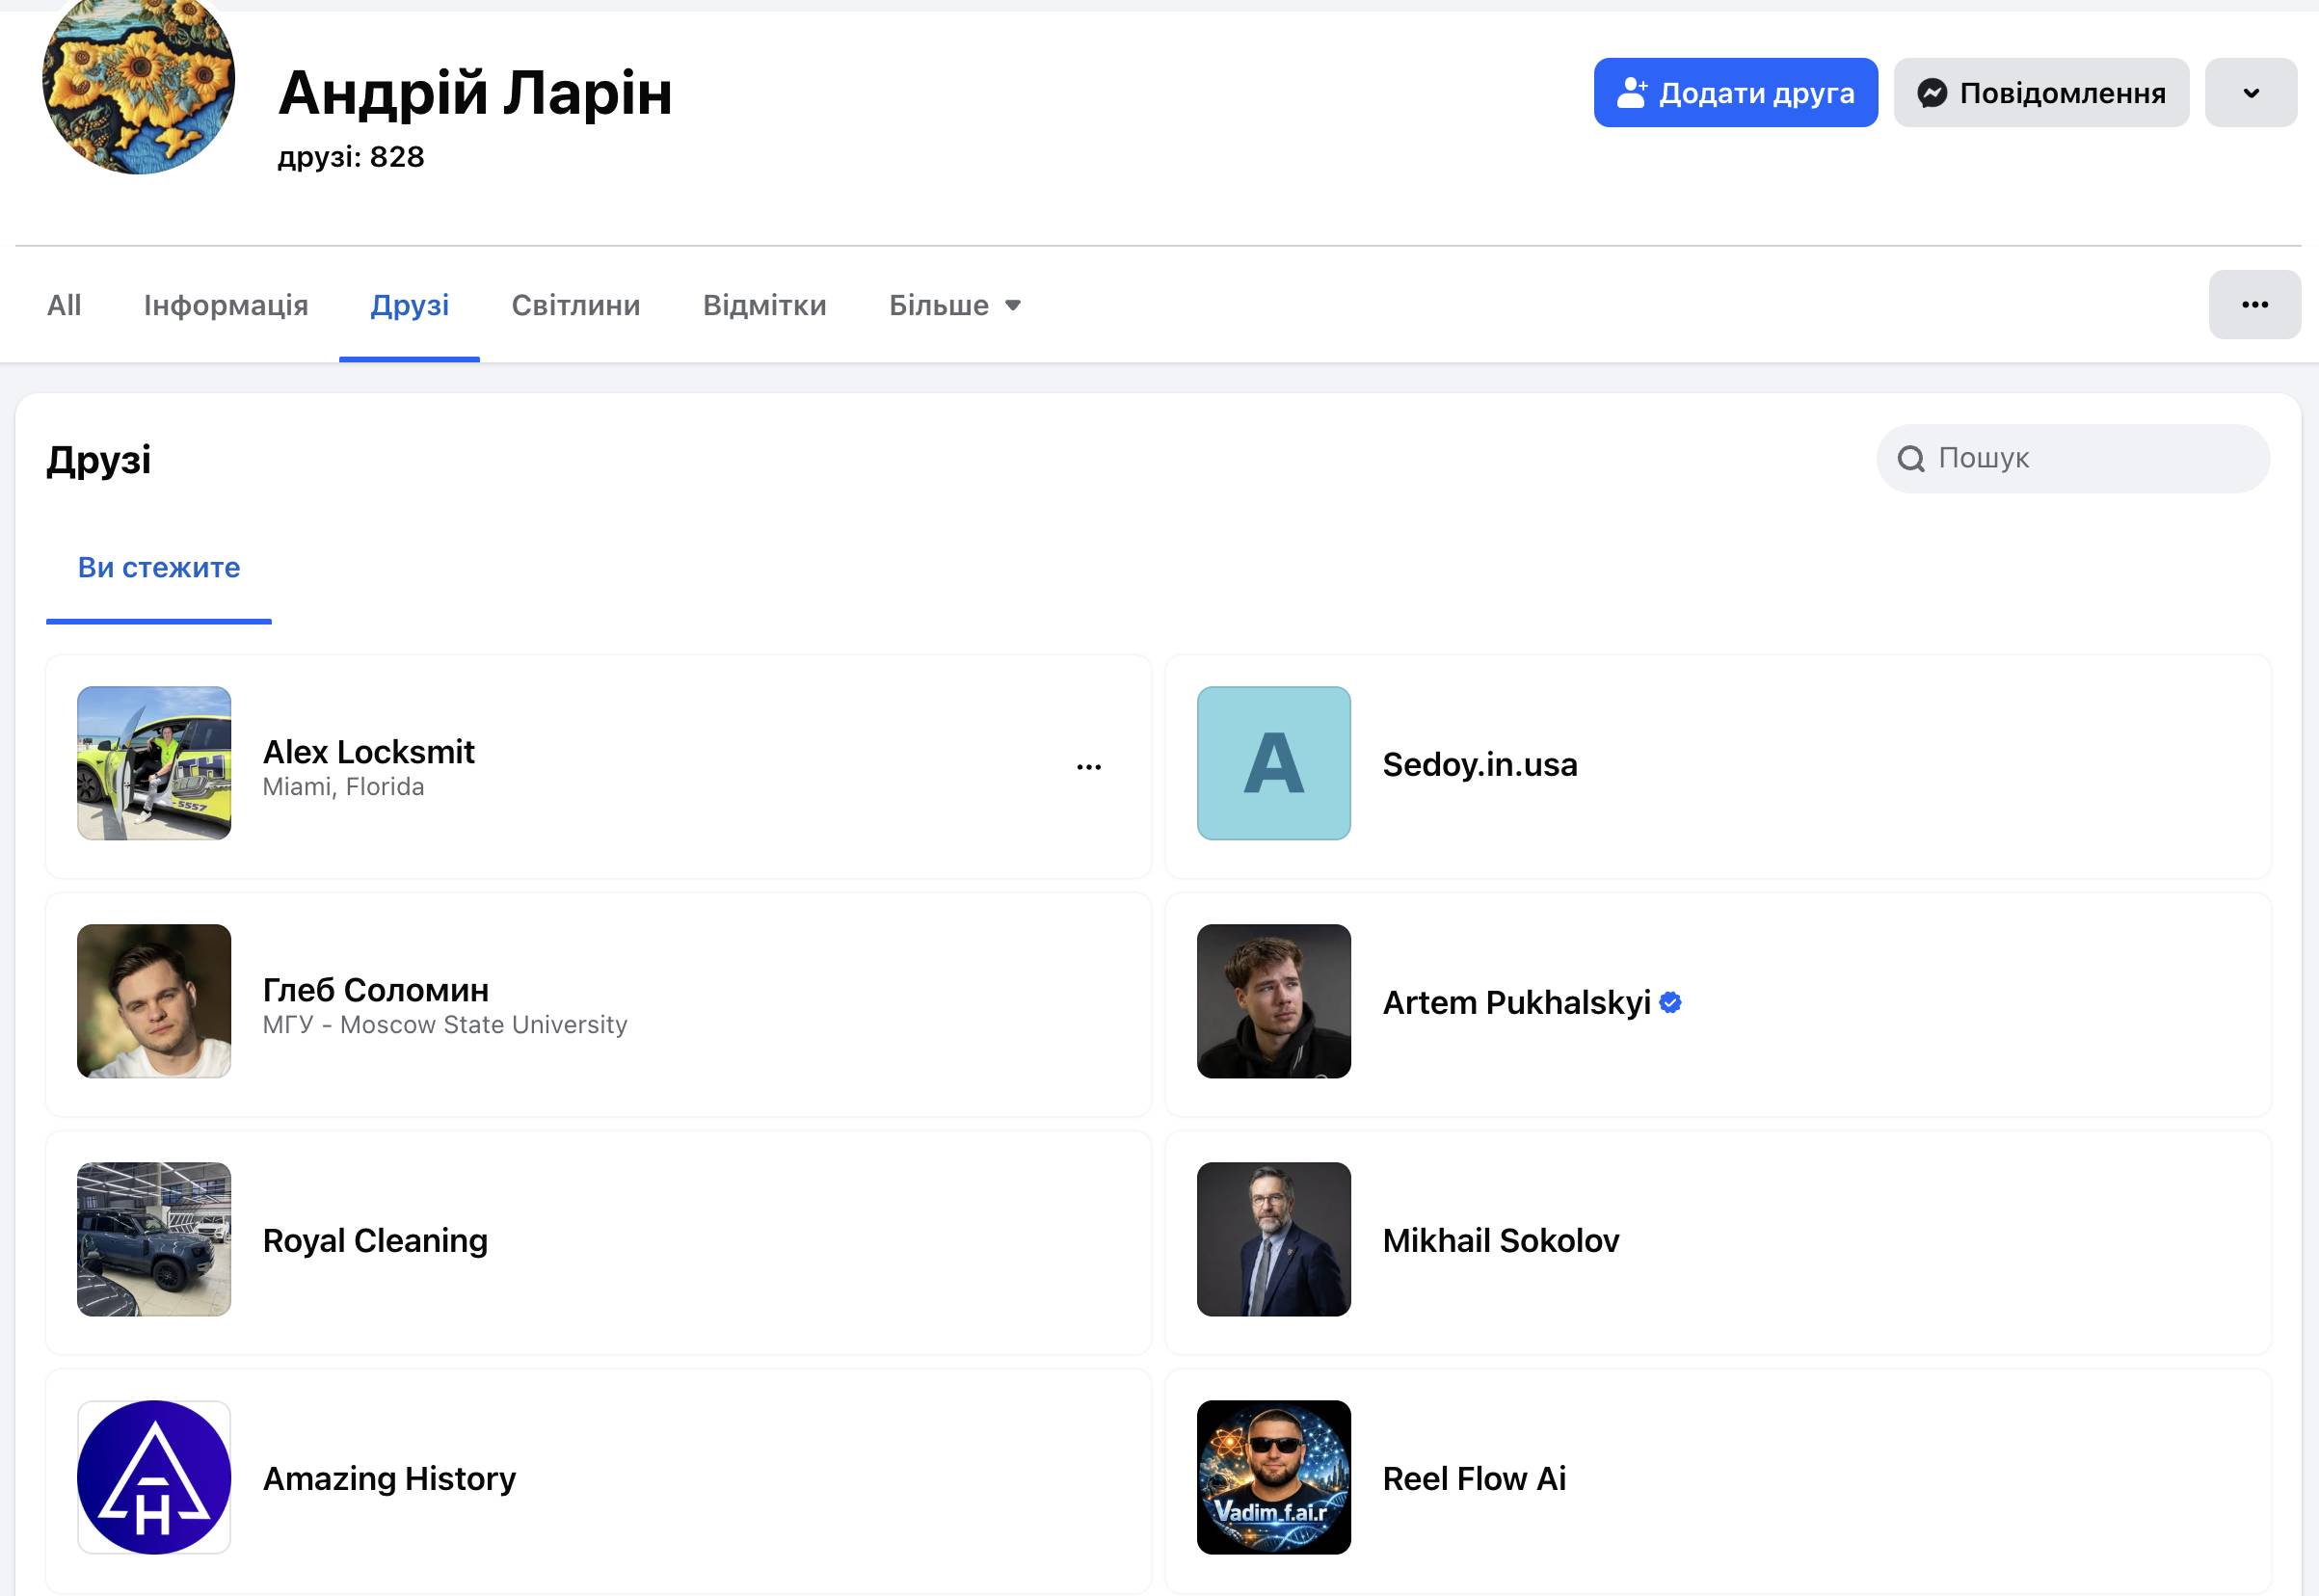Open the Royal Cleaning car thumbnail
The width and height of the screenshot is (2319, 1596).
(x=154, y=1239)
